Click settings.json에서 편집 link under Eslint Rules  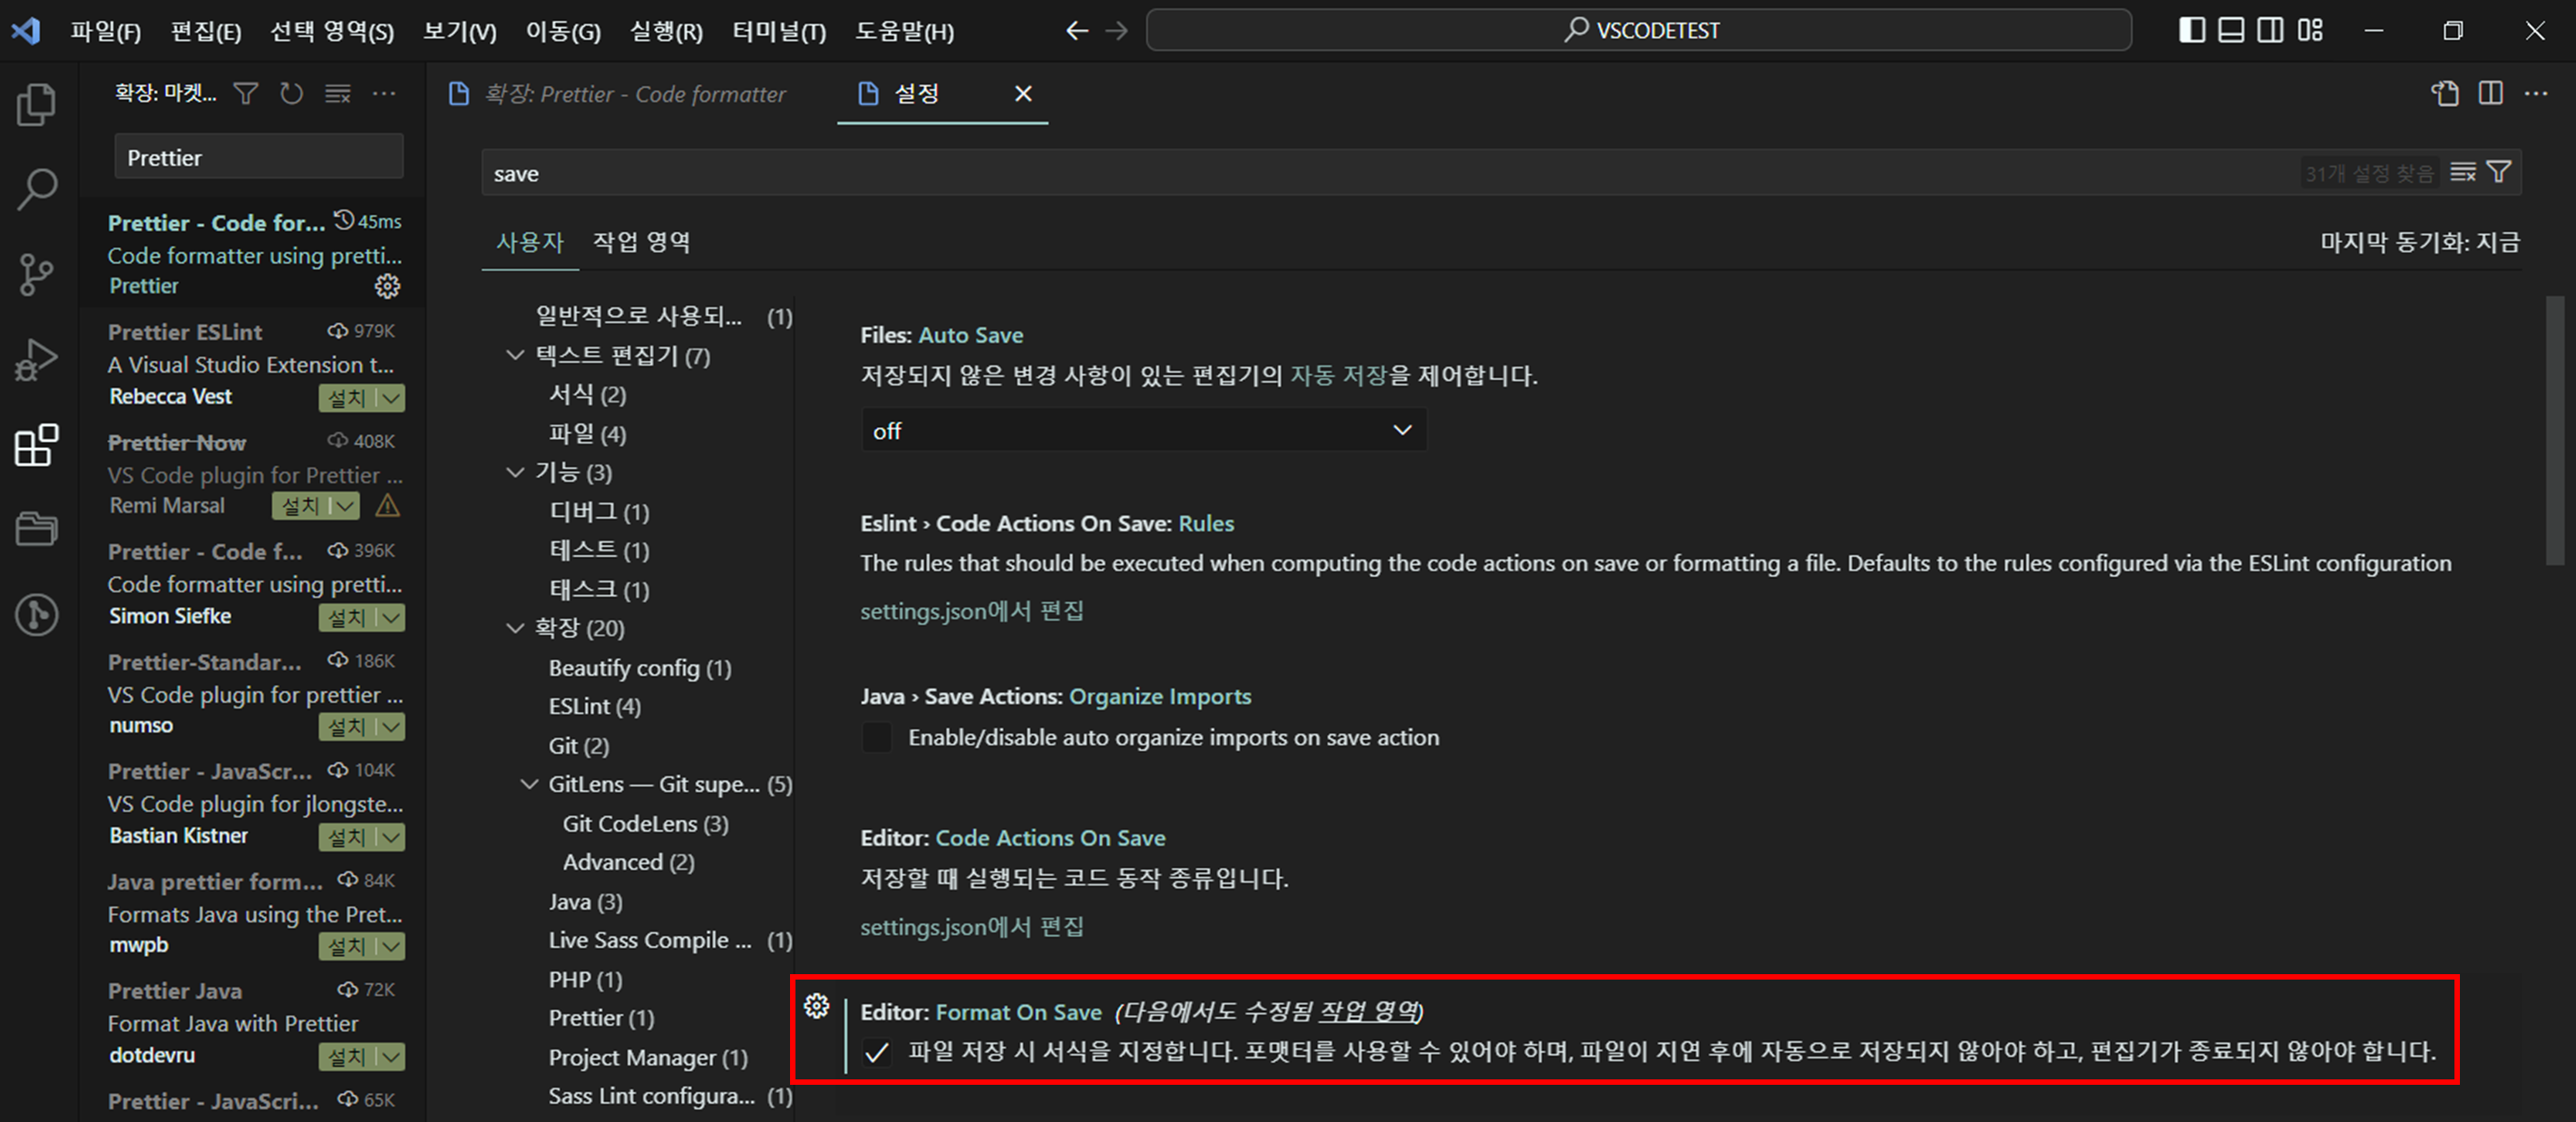(x=971, y=611)
